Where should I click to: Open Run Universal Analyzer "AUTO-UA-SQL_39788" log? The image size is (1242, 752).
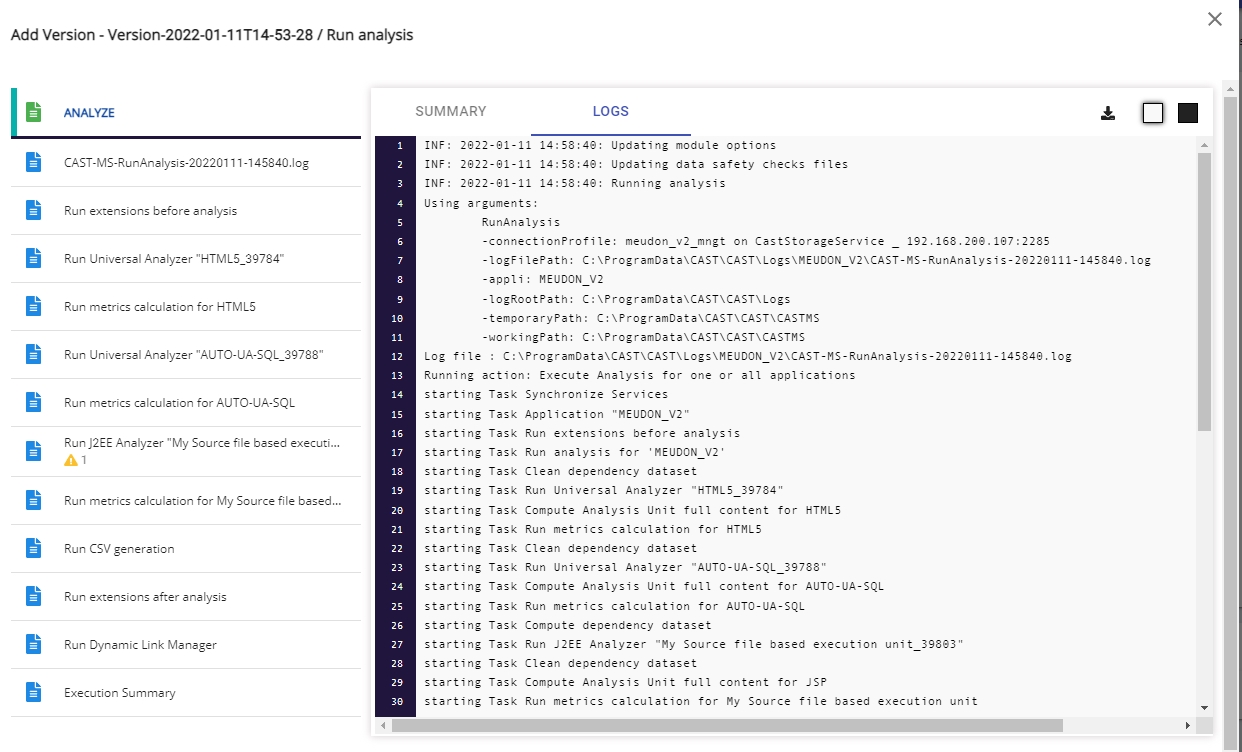(186, 354)
